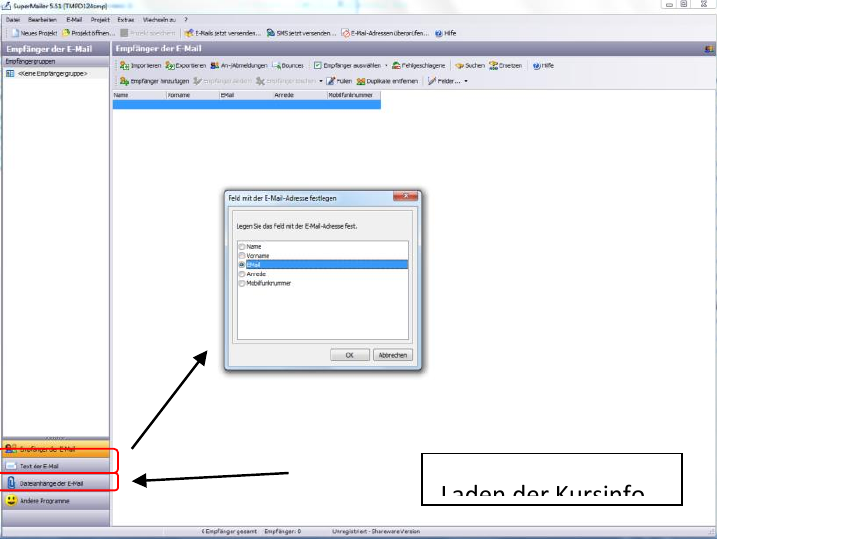Click the Empfängergruppen panel header
845x545 pixels.
click(x=56, y=61)
